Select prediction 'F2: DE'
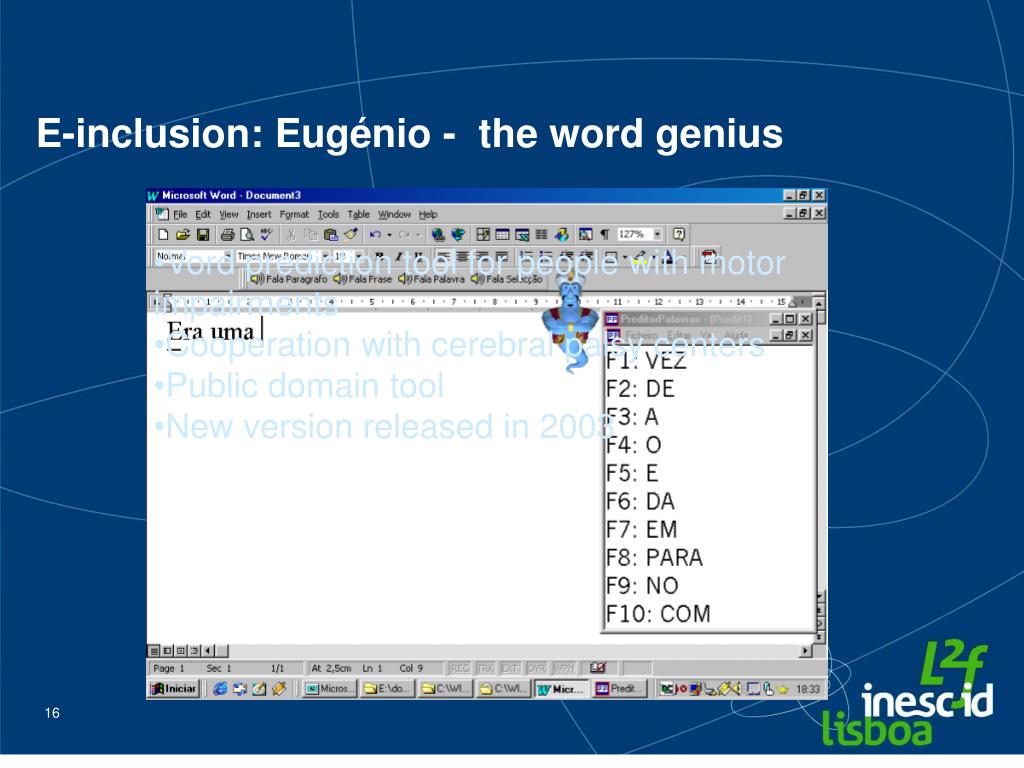The width and height of the screenshot is (1024, 768). pos(640,389)
